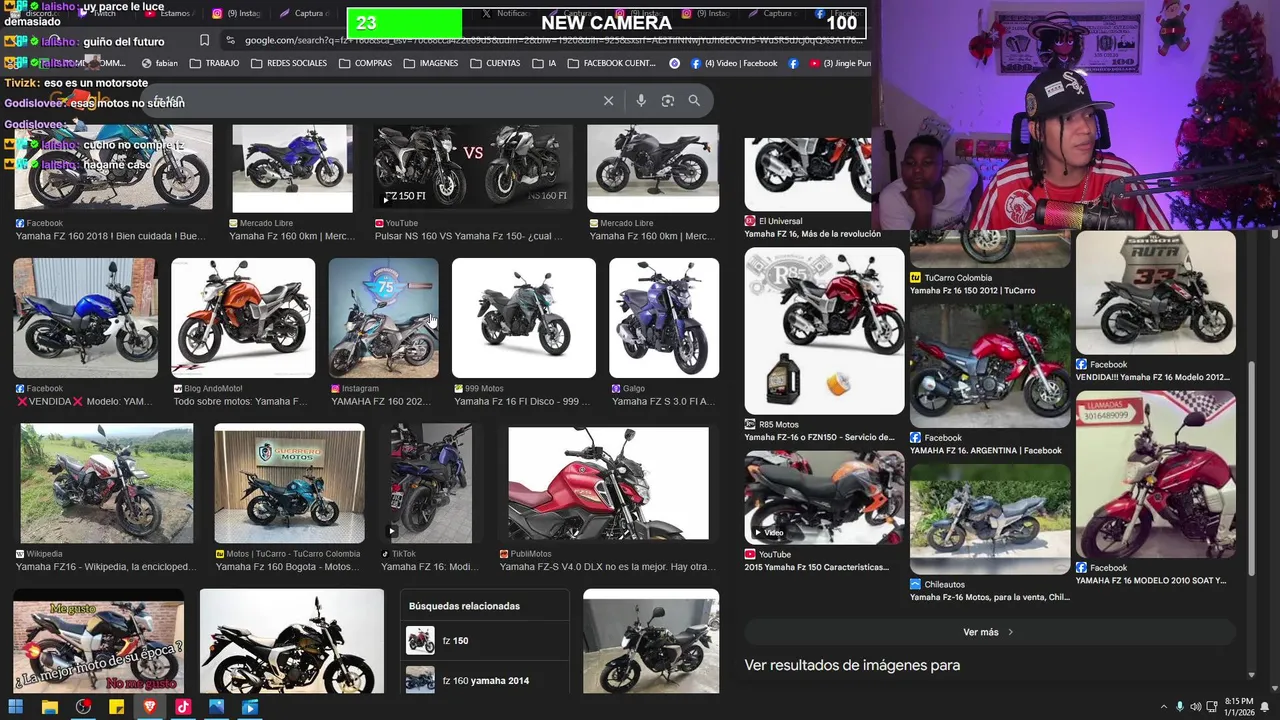Open the IA bookmarks folder
1280x720 pixels.
(544, 63)
